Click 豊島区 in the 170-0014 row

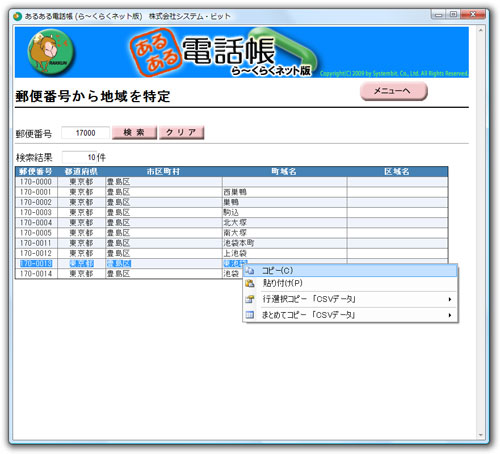164,274
